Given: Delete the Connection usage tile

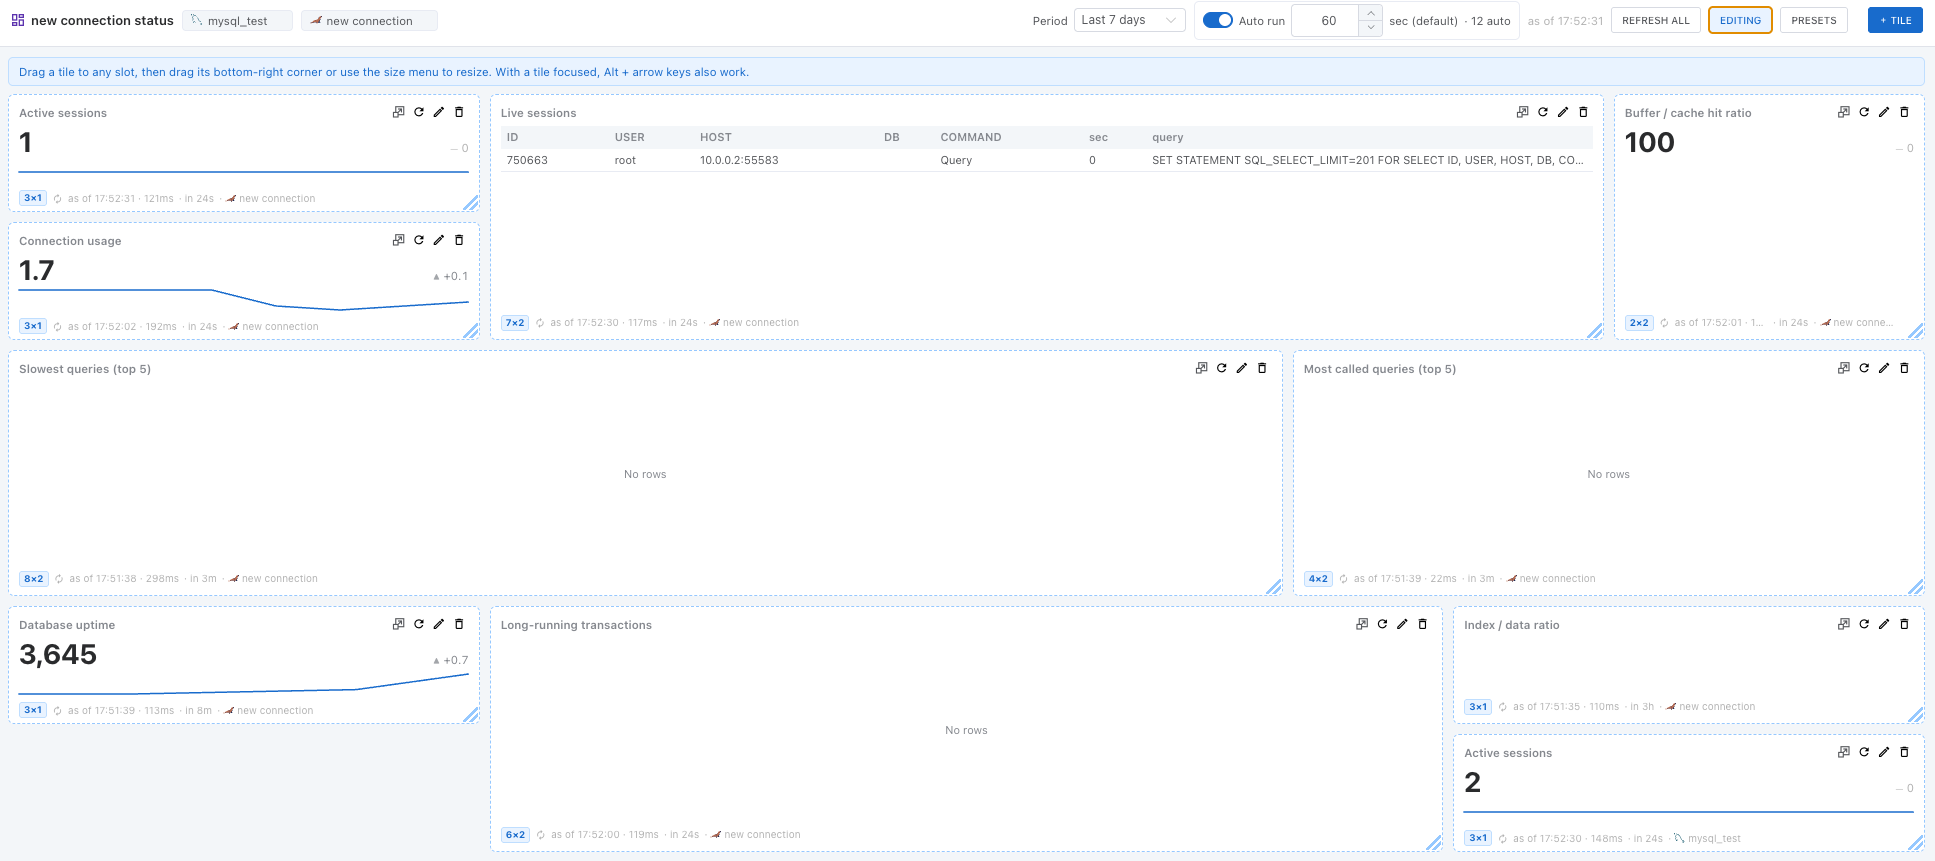Looking at the screenshot, I should coord(459,240).
